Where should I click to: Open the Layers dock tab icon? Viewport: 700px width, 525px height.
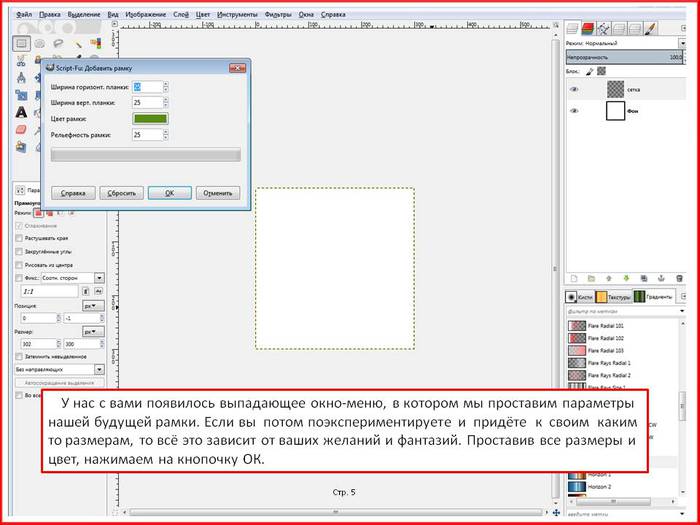click(x=572, y=29)
